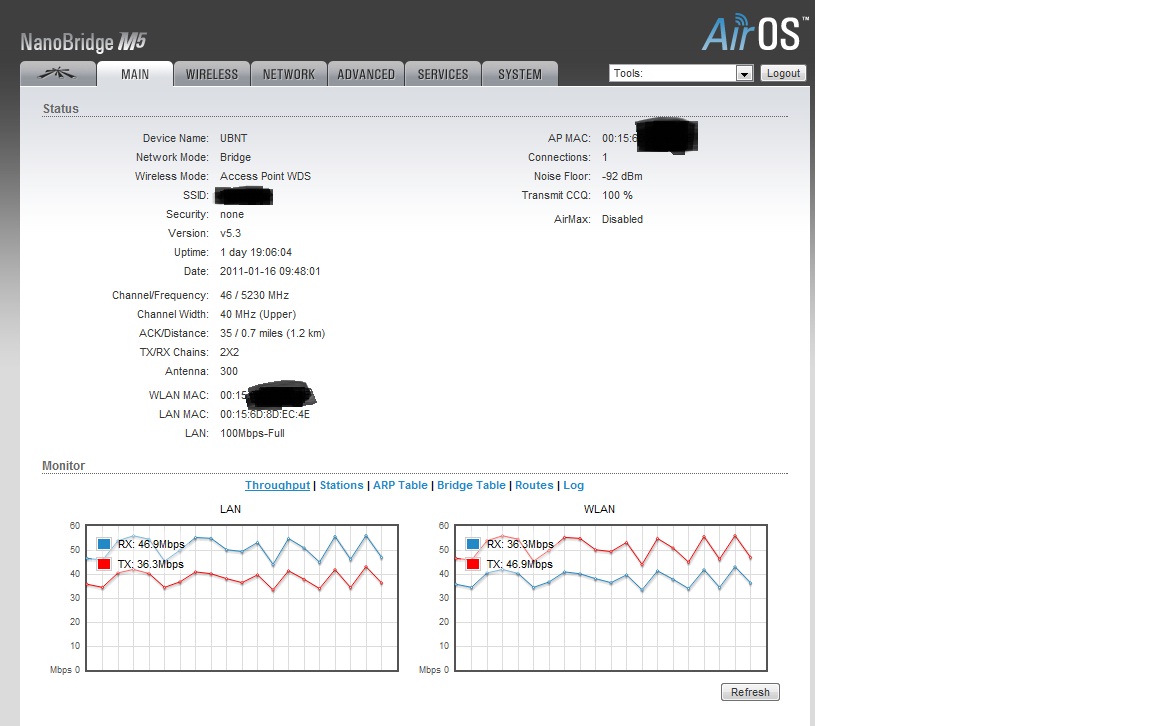Screen dimensions: 1152x726
Task: Click the AirOS logo
Action: tap(755, 33)
